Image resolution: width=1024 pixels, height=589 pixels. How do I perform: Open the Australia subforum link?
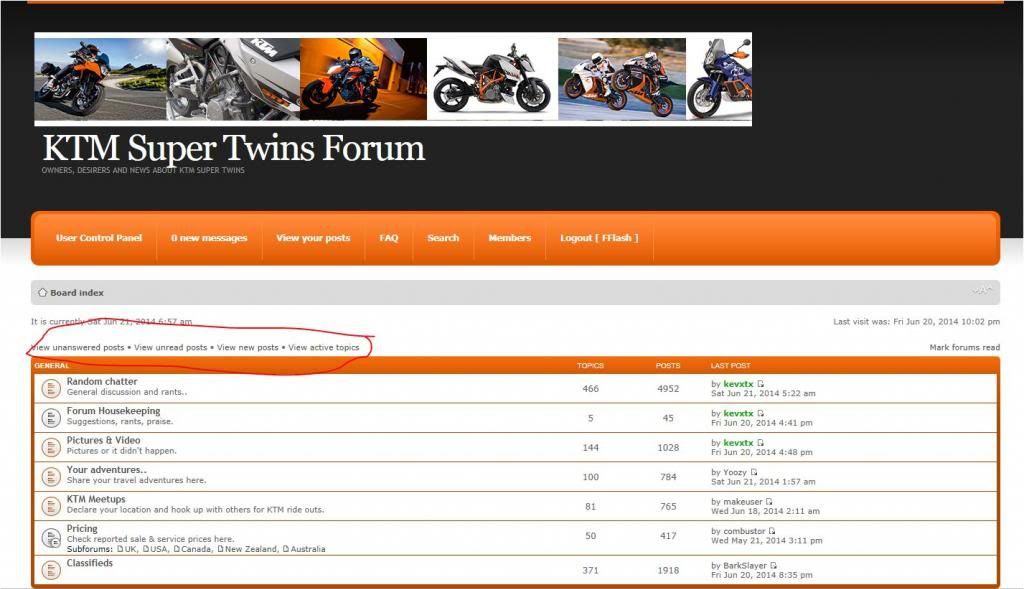click(x=308, y=549)
